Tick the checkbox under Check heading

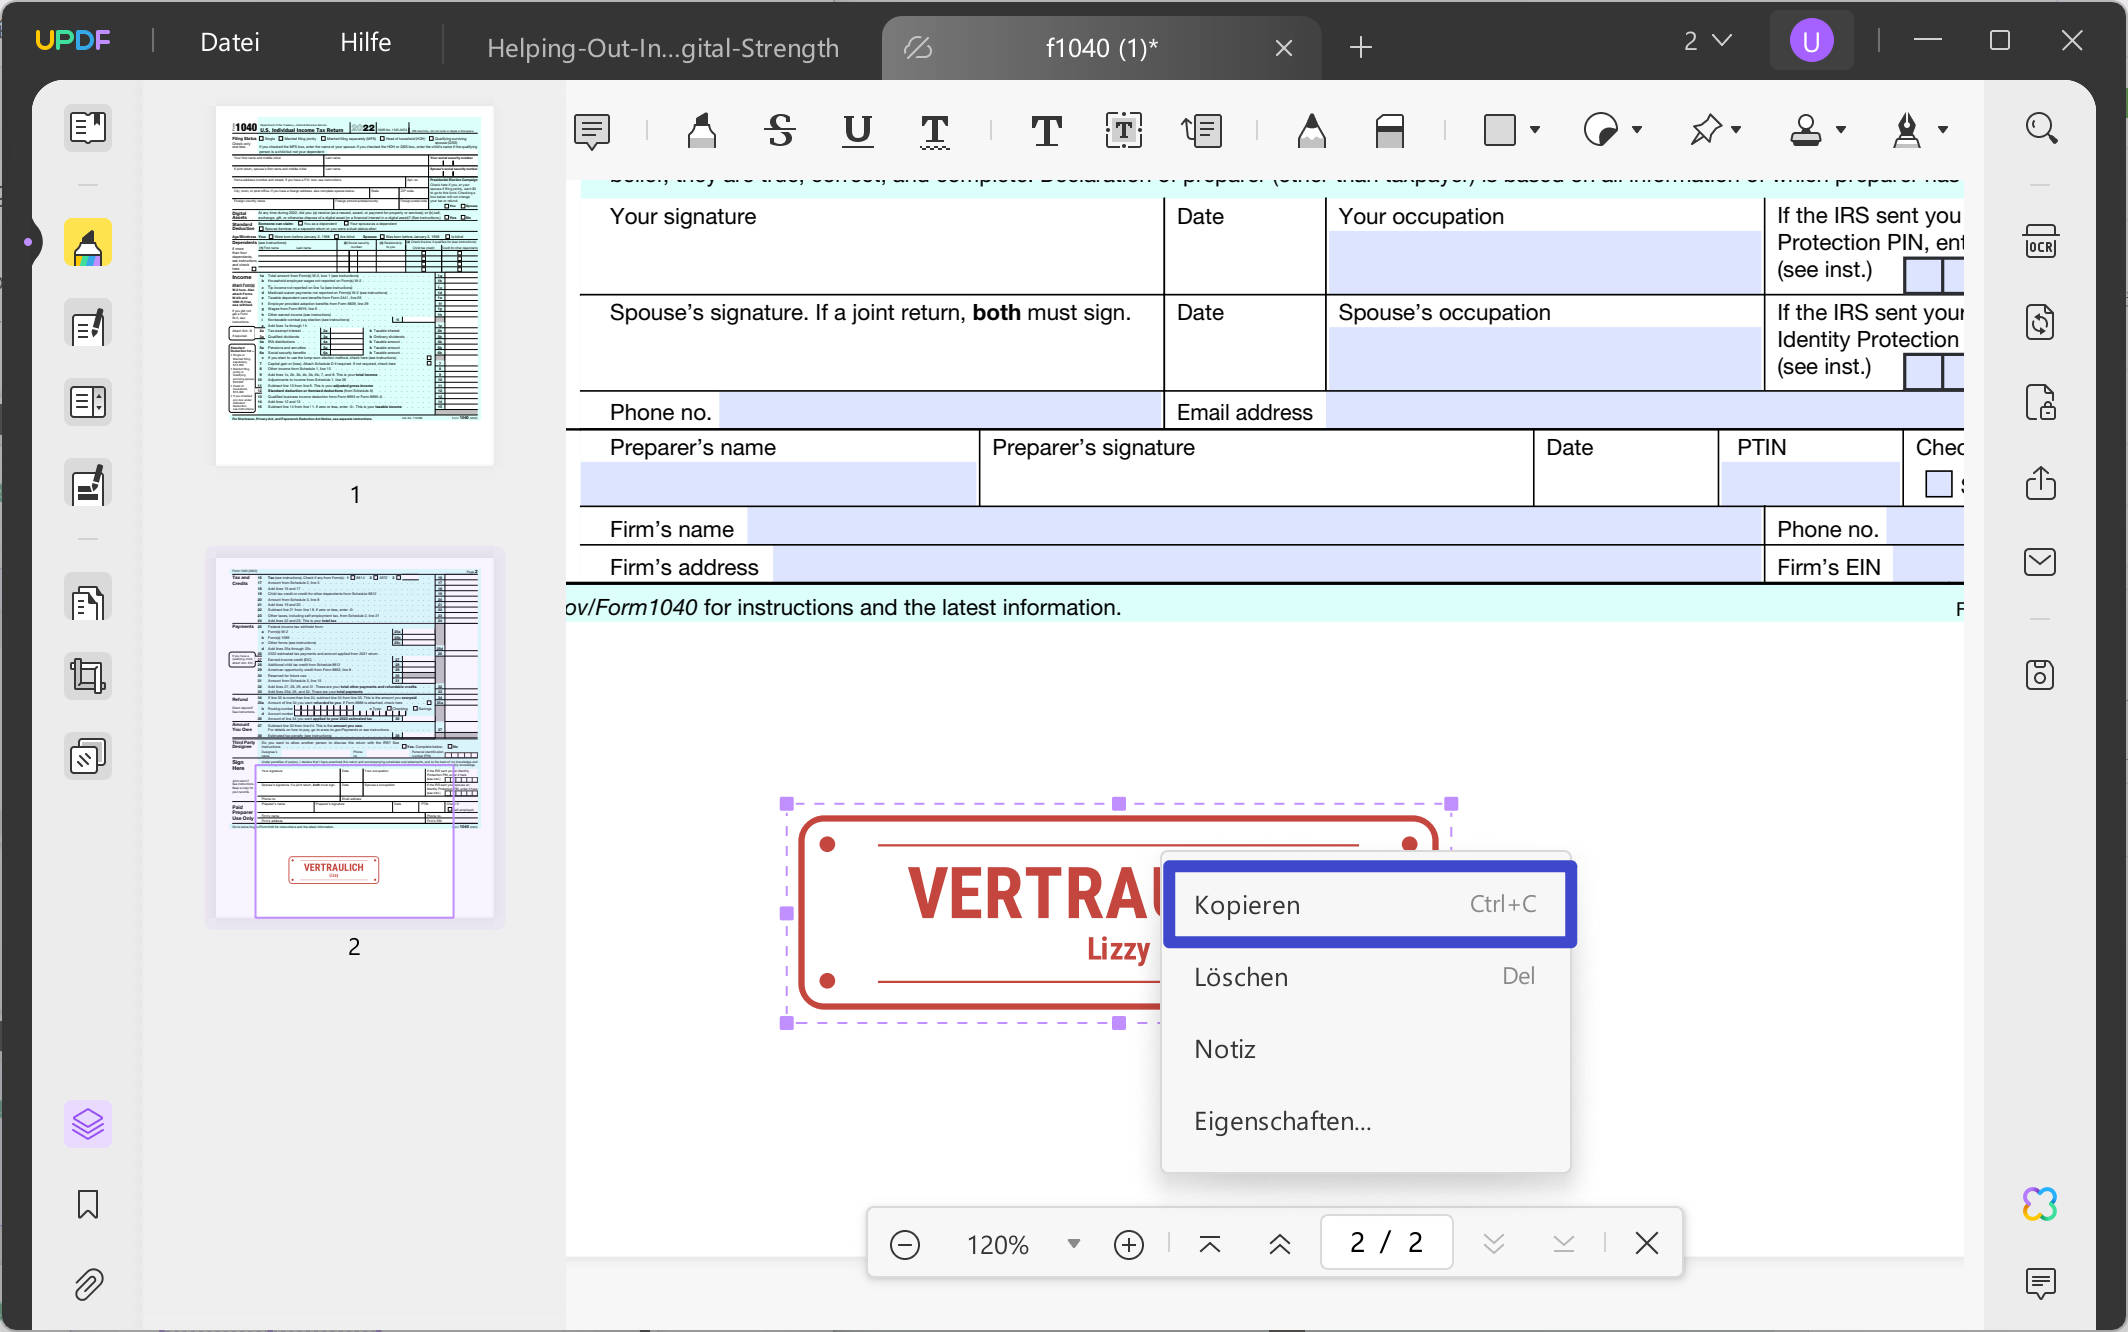pyautogui.click(x=1938, y=484)
